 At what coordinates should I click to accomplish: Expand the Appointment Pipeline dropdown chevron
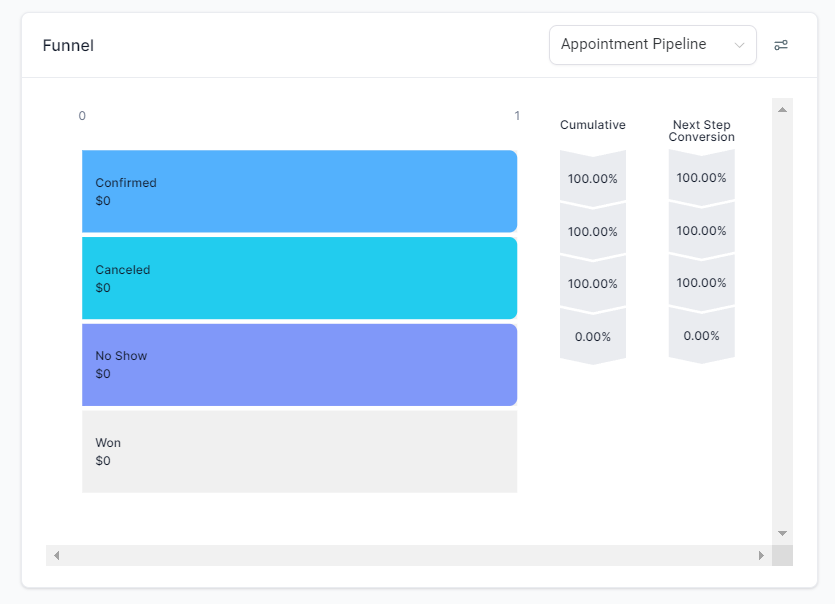(739, 45)
